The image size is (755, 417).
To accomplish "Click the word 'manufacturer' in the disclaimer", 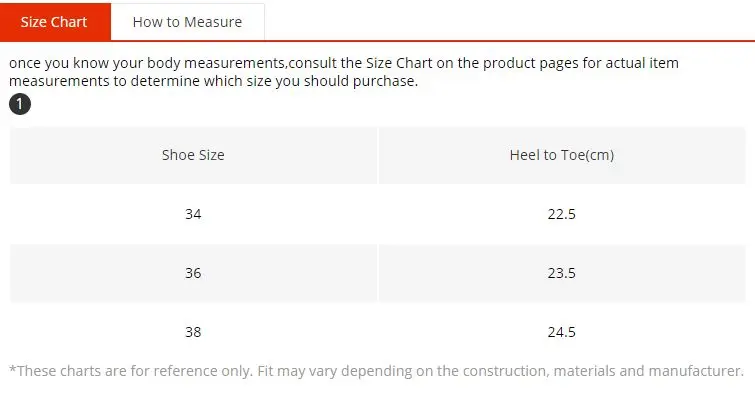I will click(695, 371).
